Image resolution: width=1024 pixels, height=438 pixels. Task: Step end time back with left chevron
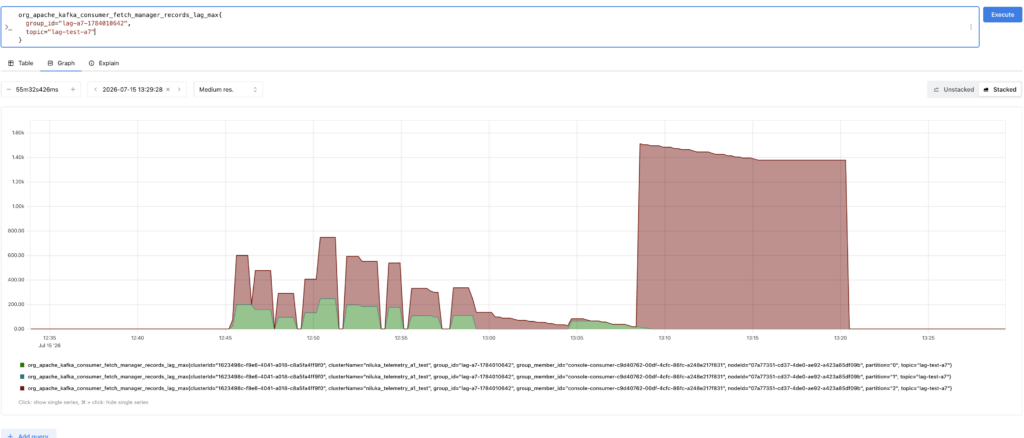coord(95,89)
